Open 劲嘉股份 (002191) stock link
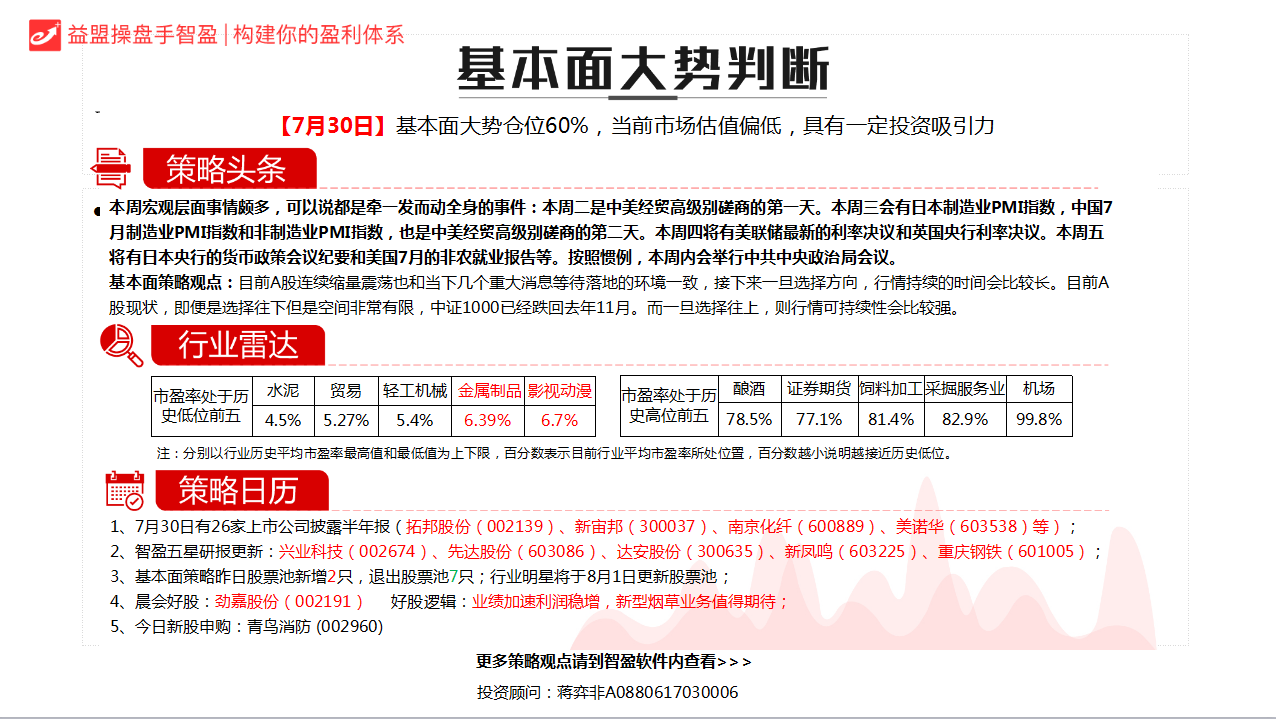The image size is (1276, 719). (283, 601)
